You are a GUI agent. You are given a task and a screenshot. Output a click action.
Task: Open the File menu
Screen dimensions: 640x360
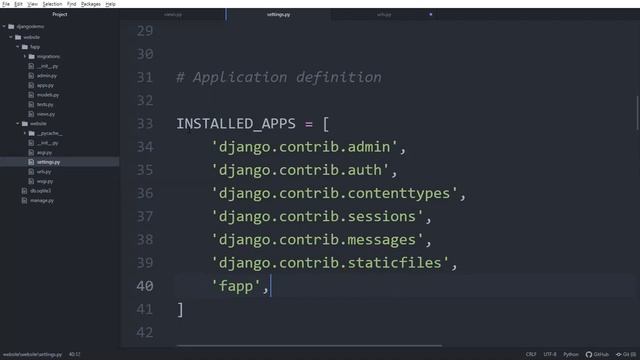(x=6, y=4)
